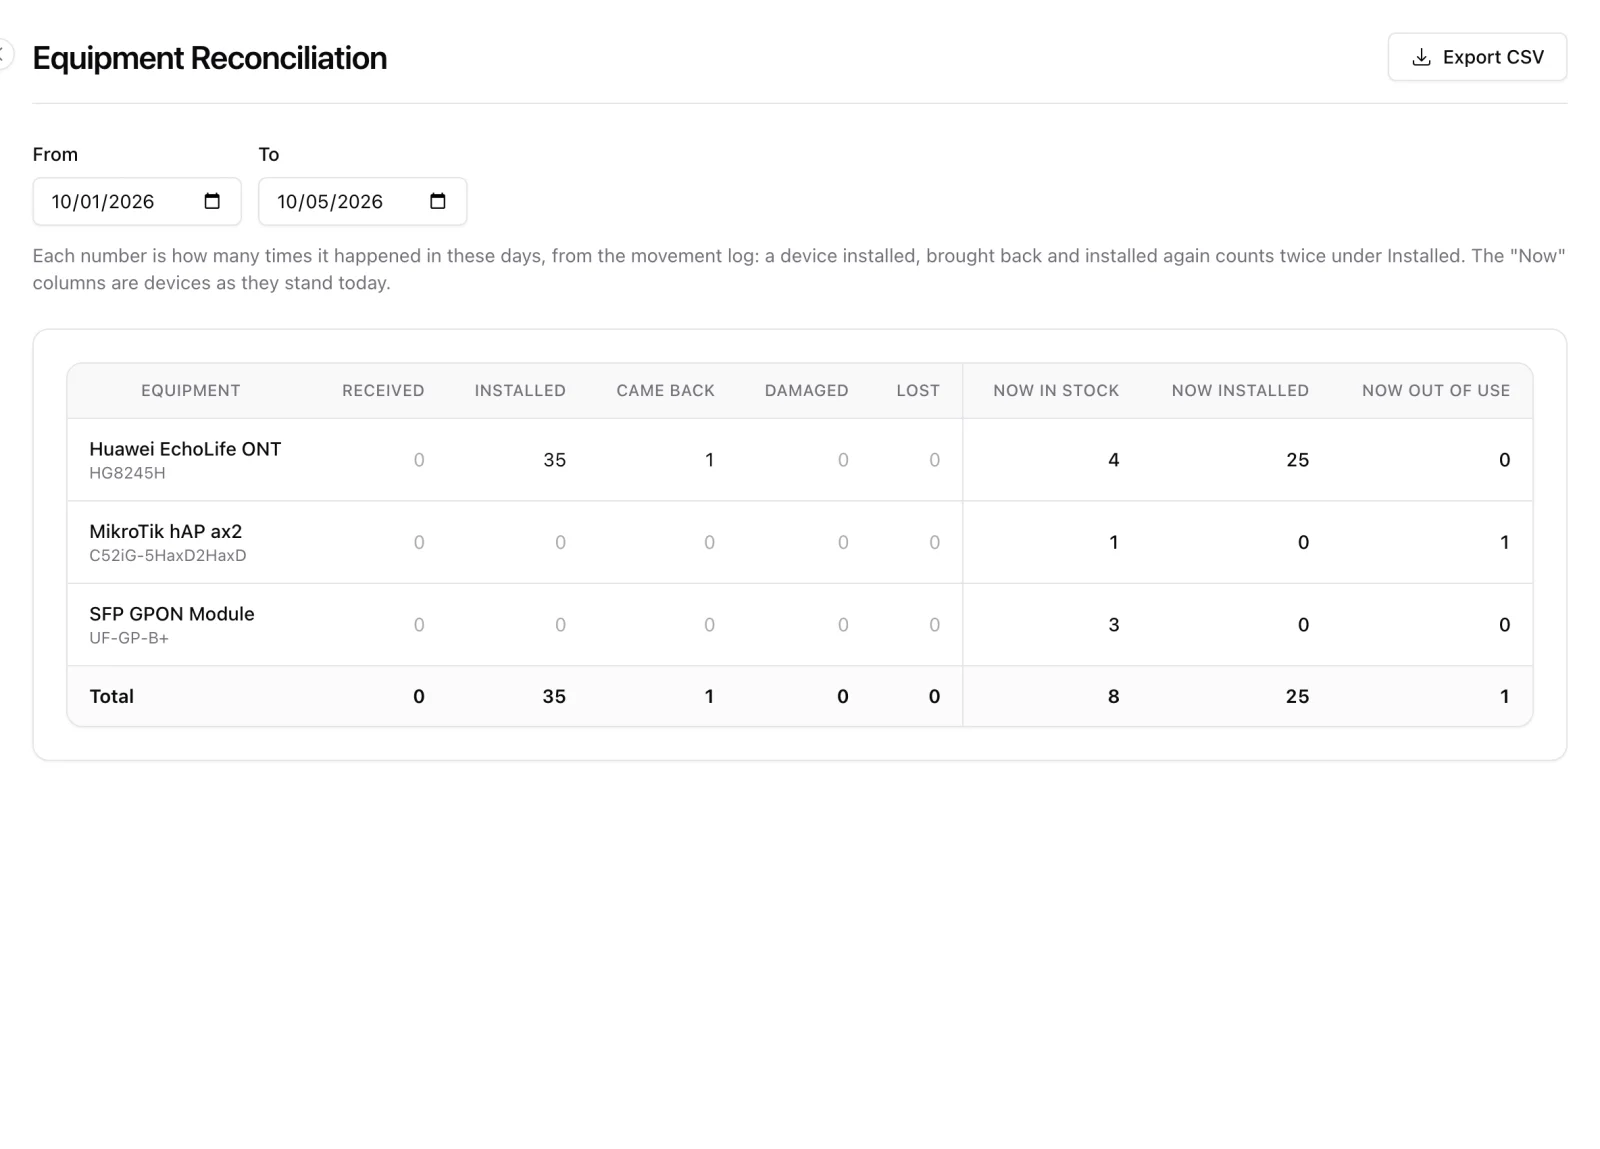The width and height of the screenshot is (1600, 1149).
Task: Click the Lost column header
Action: pyautogui.click(x=918, y=391)
